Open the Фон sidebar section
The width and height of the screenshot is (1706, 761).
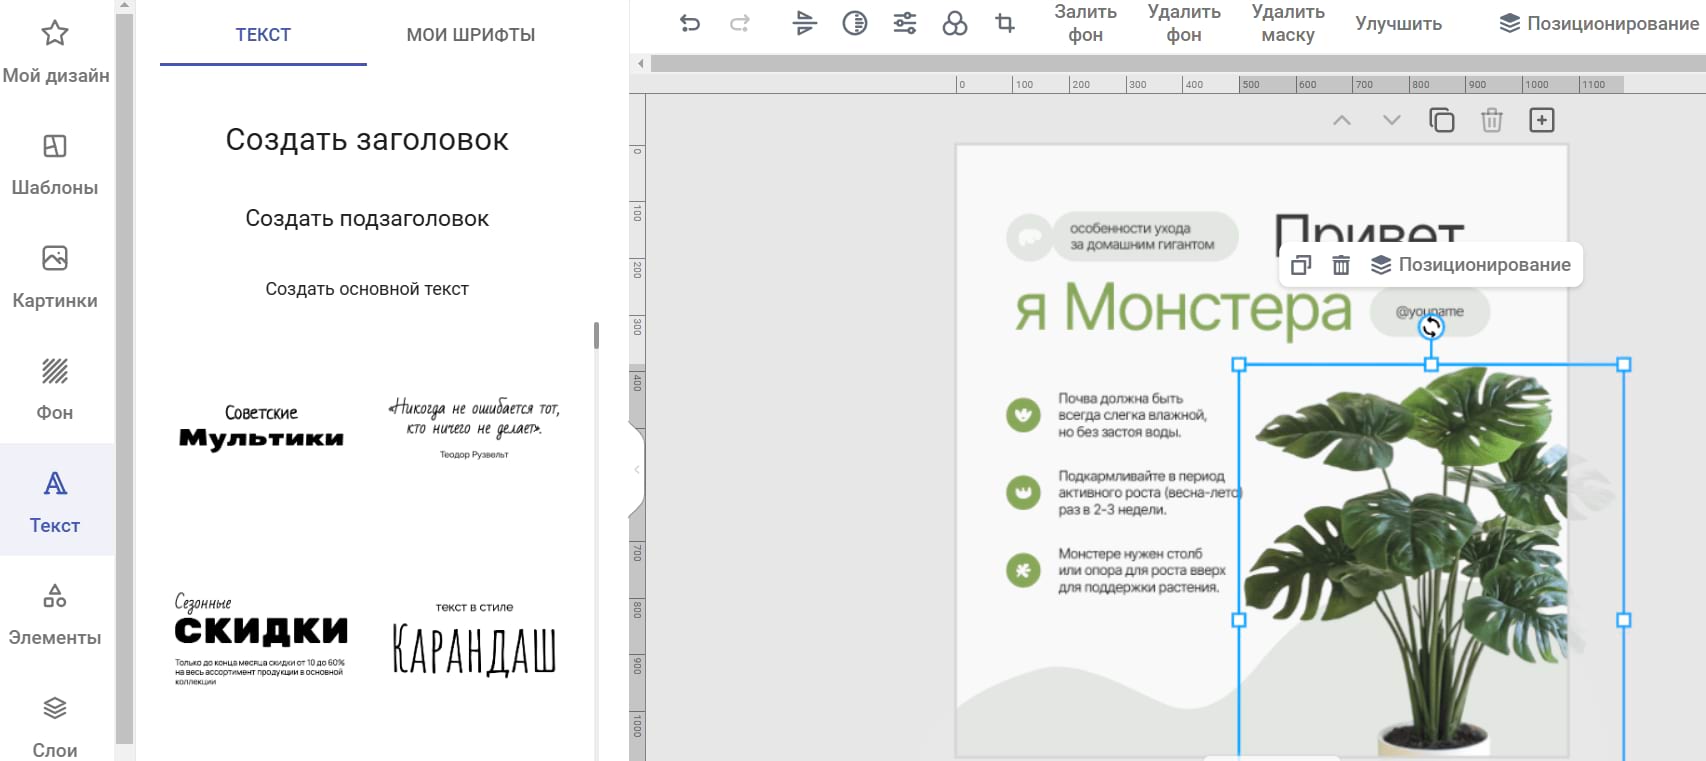click(x=55, y=390)
